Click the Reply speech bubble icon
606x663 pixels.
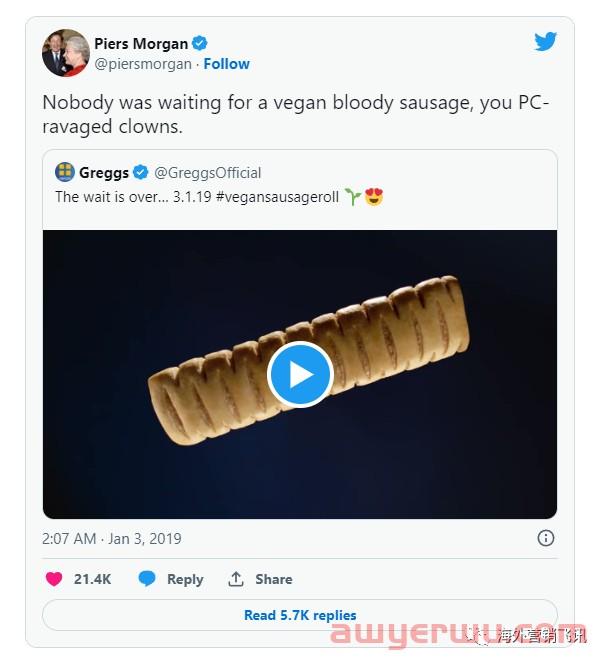147,579
